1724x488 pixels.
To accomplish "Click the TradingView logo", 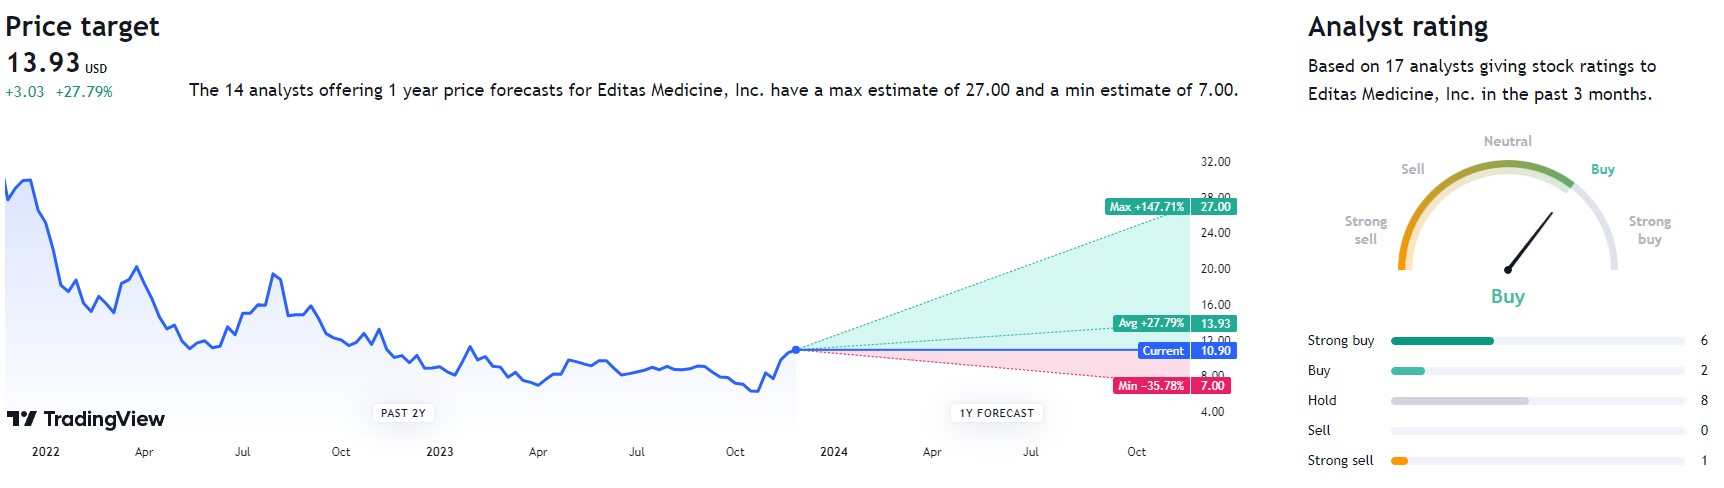I will tap(86, 419).
